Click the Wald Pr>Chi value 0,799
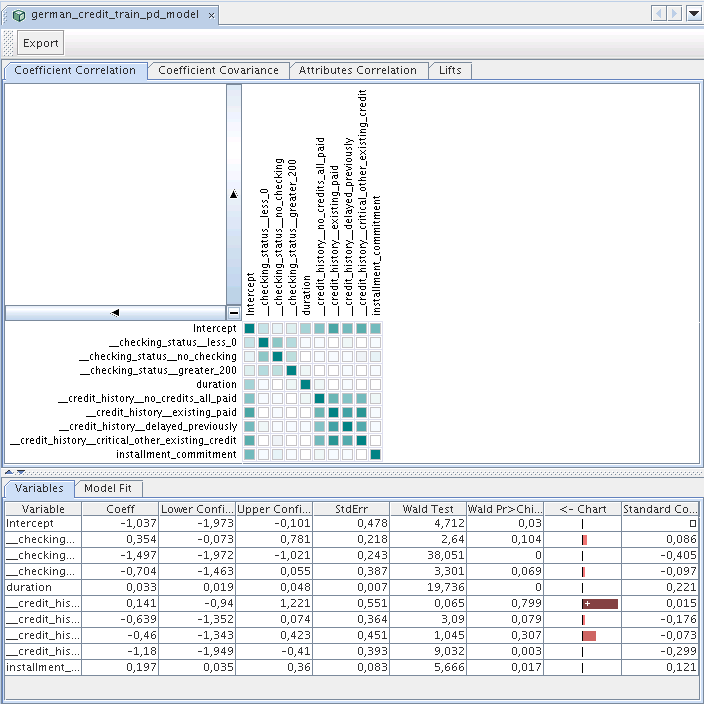 (526, 603)
